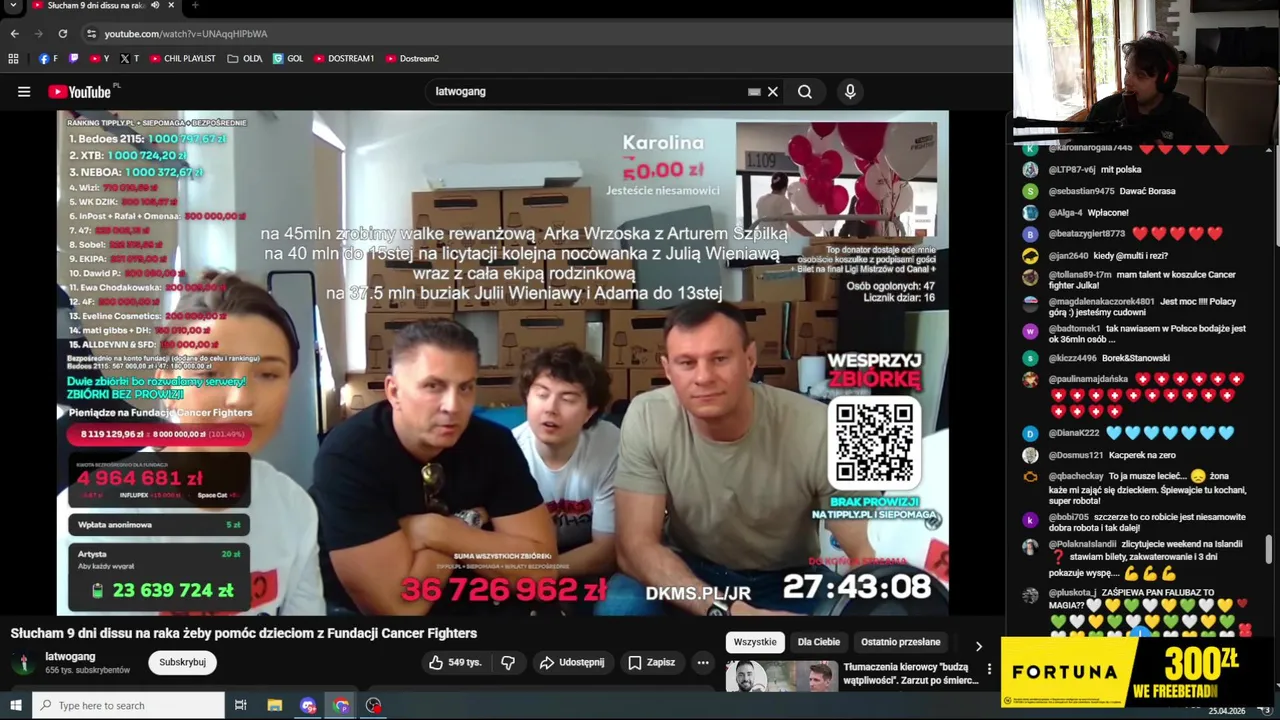
Task: Open the Twitch bookmark
Action: tap(73, 59)
